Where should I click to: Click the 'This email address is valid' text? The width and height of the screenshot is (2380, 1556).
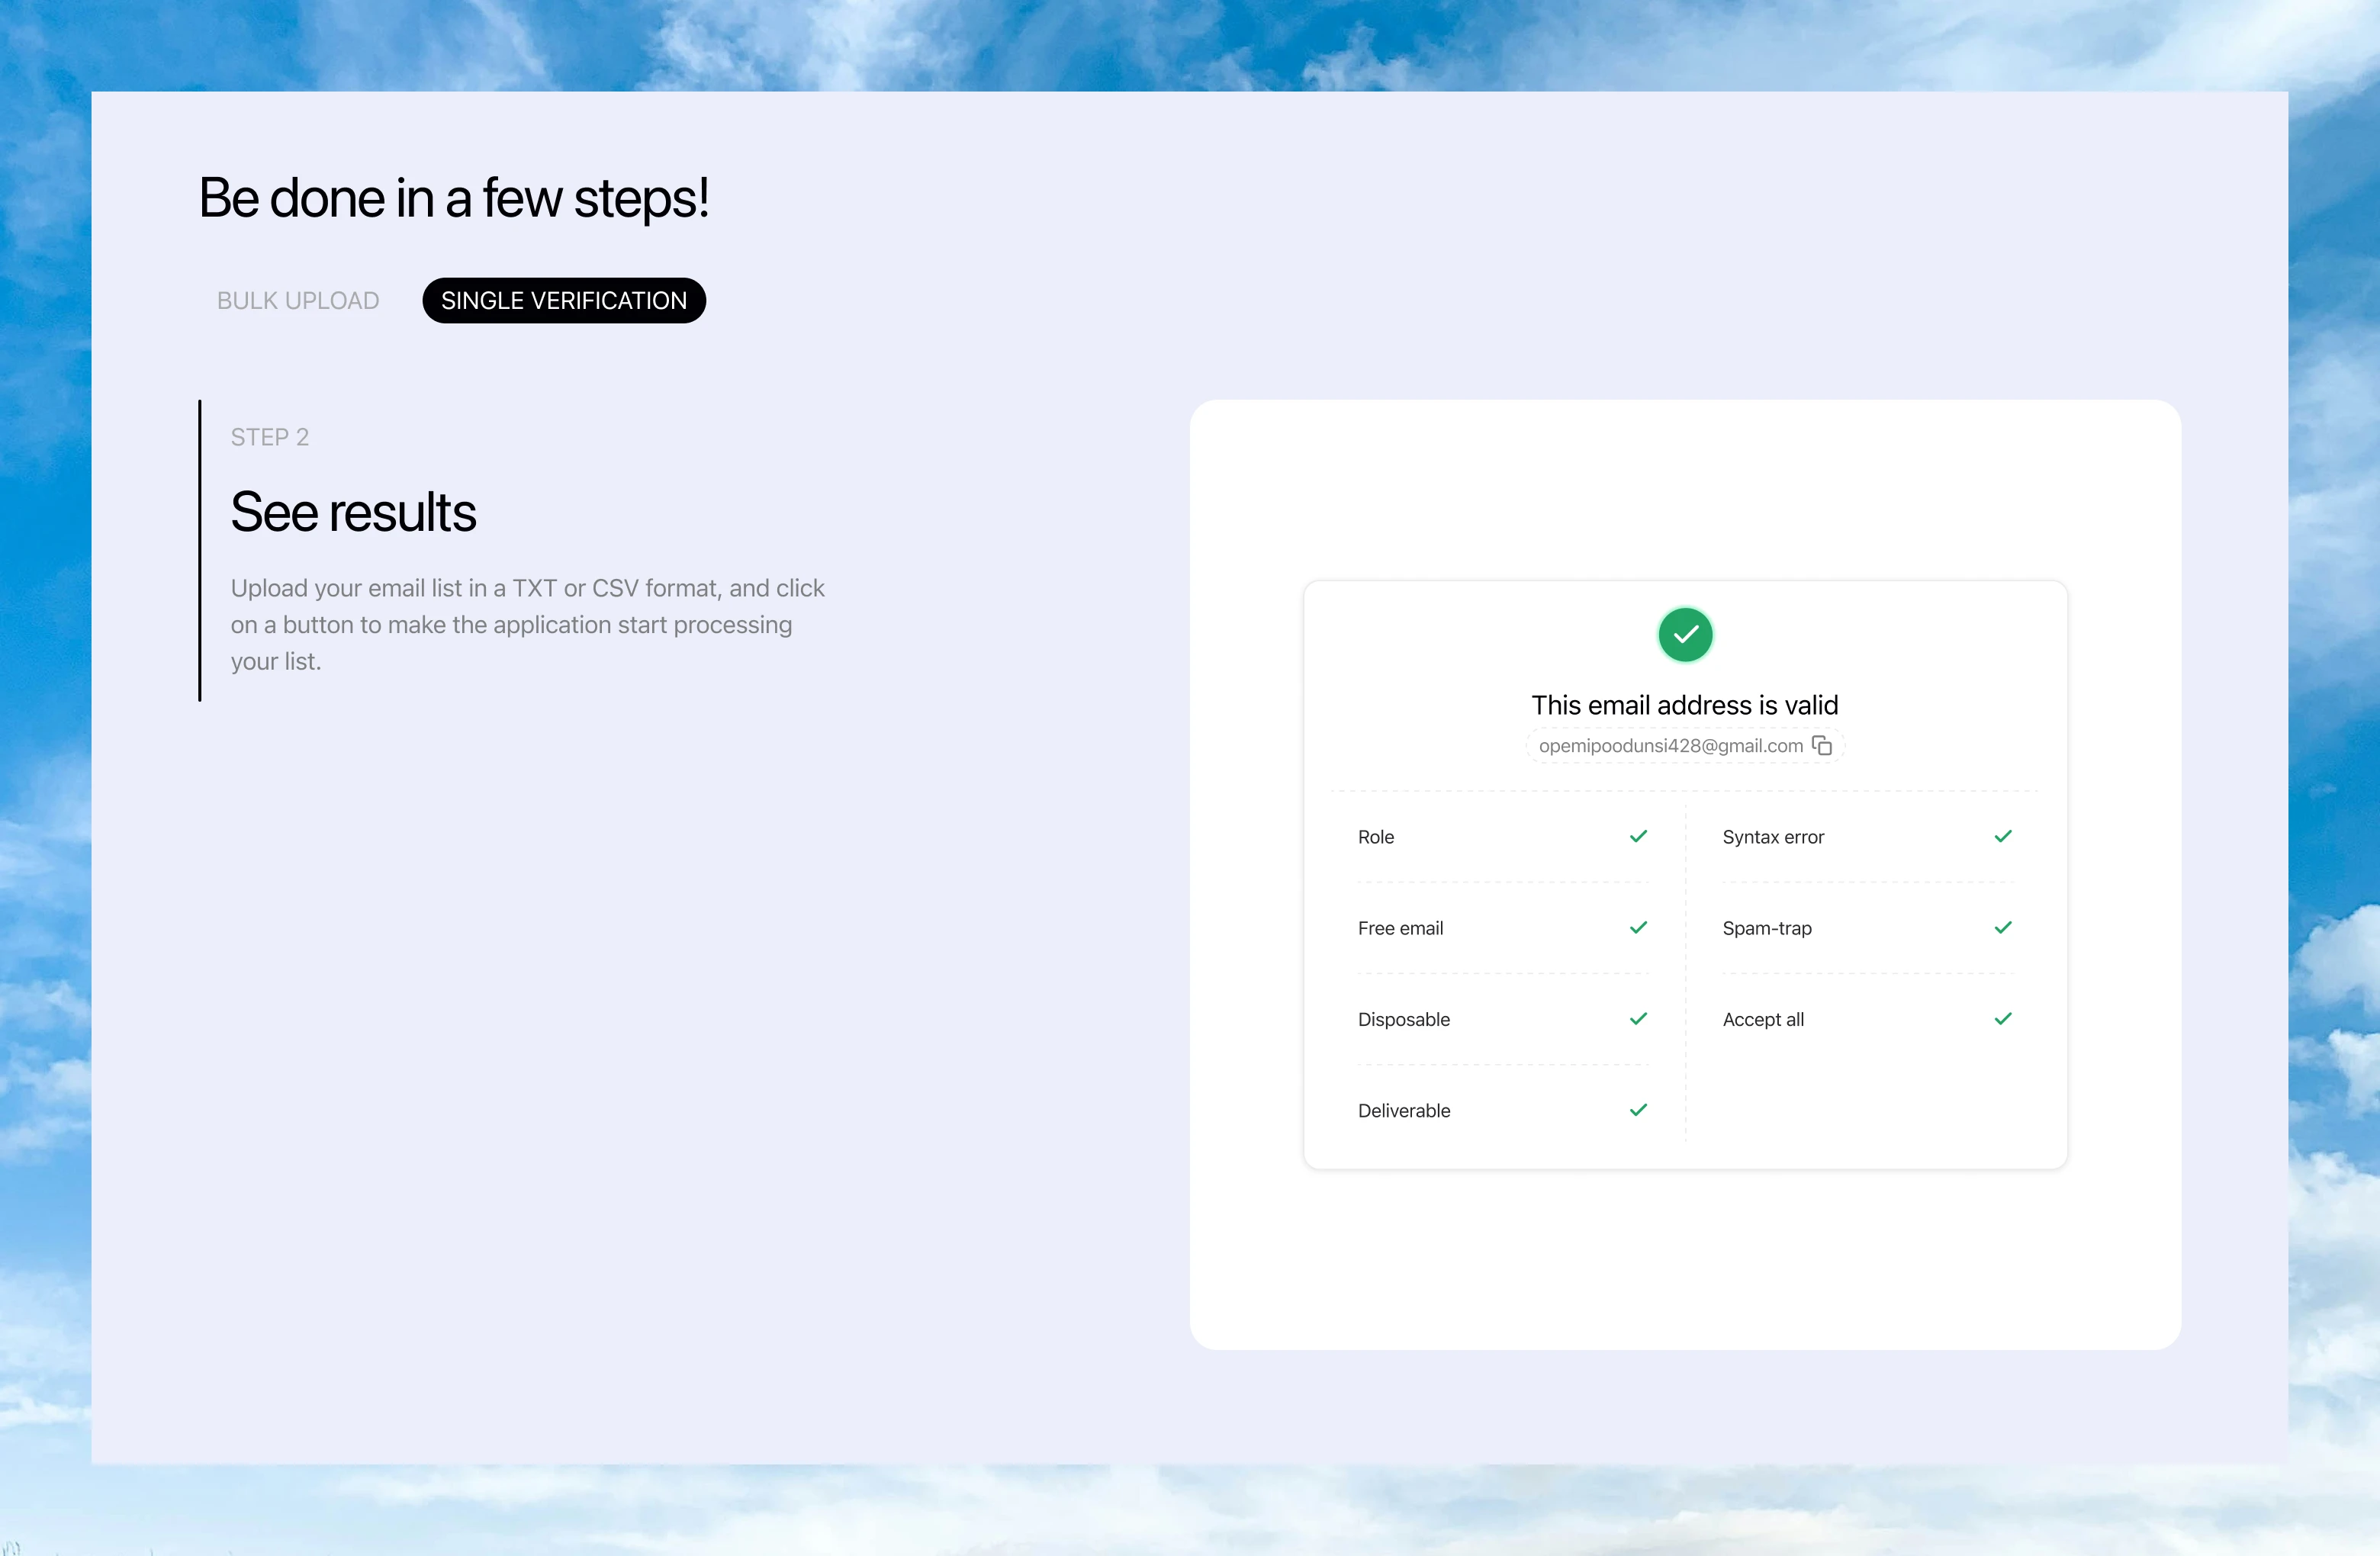point(1684,705)
